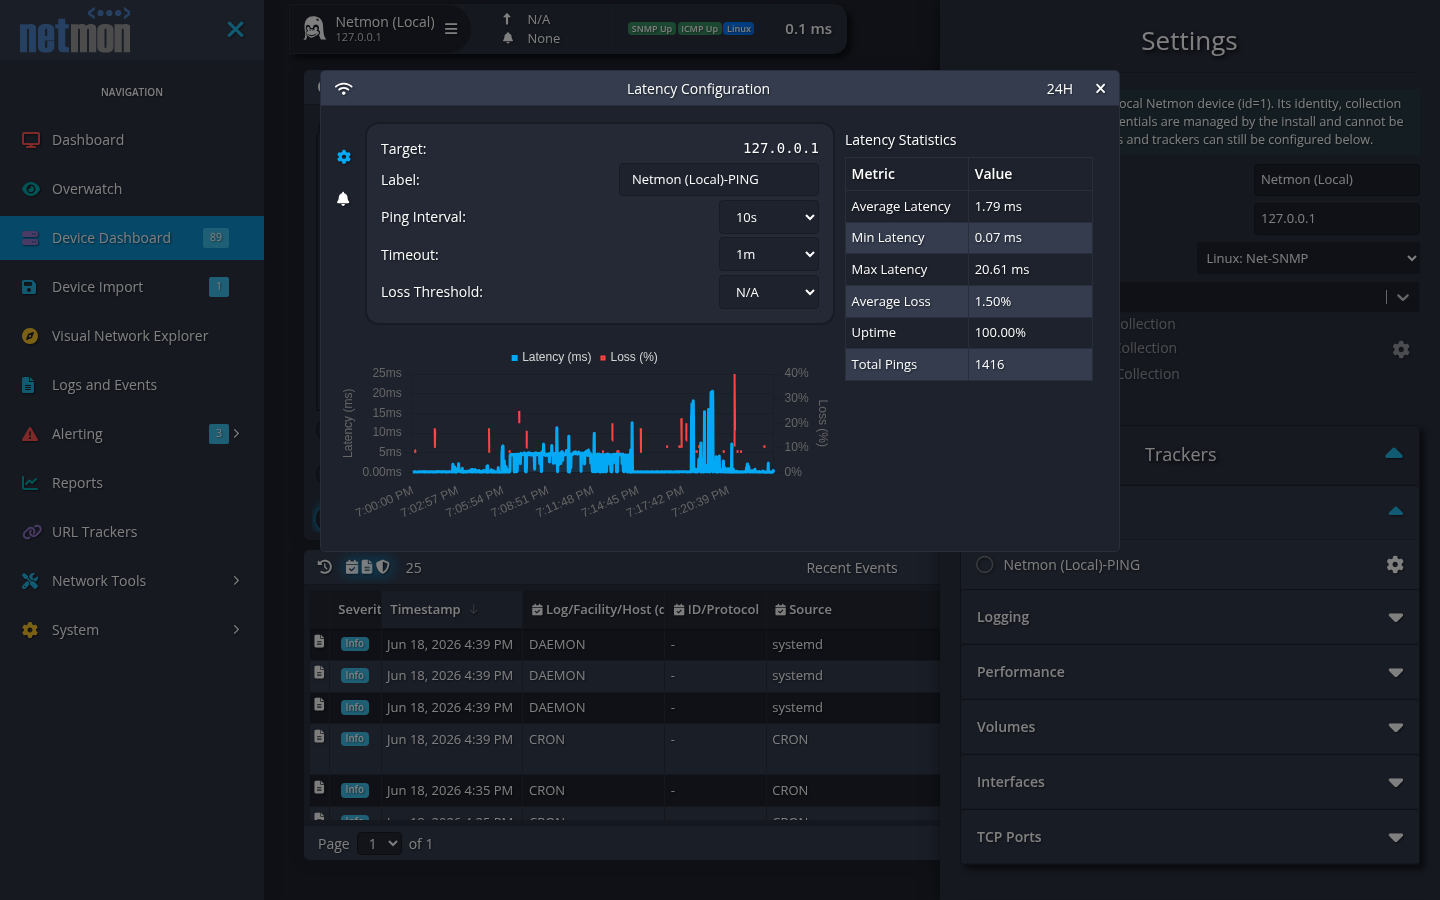
Task: Open the log document icon of first DAEMON row
Action: pos(319,641)
